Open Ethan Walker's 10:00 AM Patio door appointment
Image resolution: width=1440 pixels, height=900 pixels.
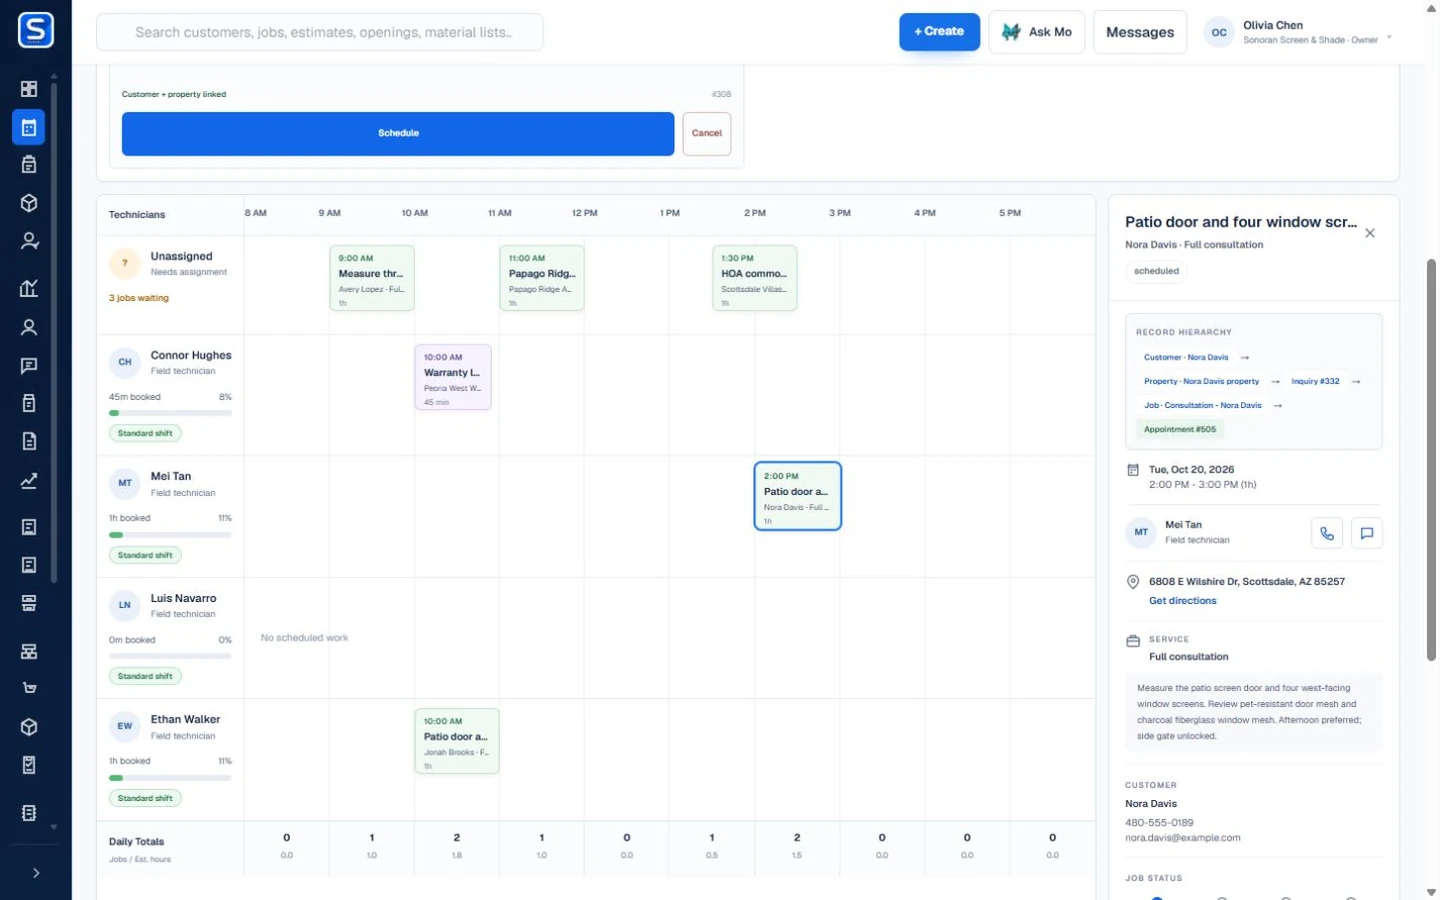click(457, 741)
